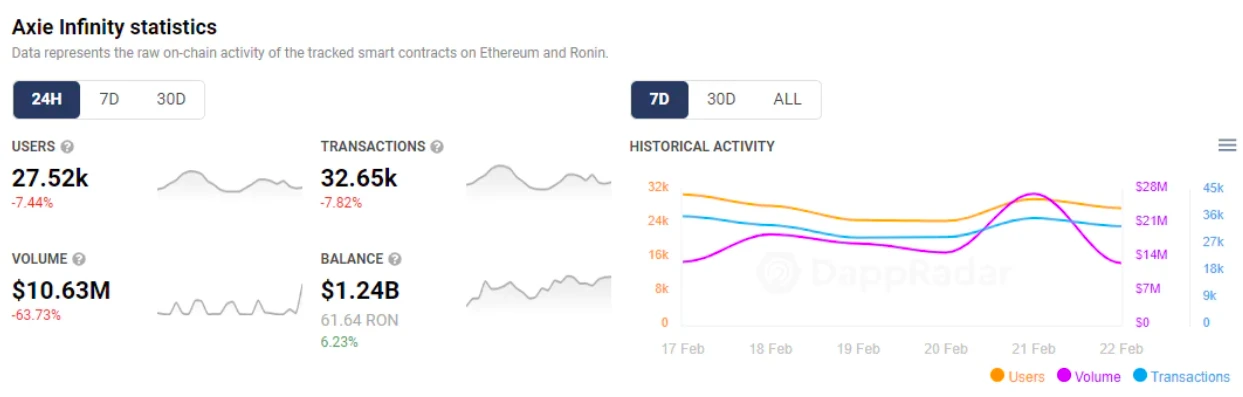Click the Volume sparkline chart

tap(229, 300)
